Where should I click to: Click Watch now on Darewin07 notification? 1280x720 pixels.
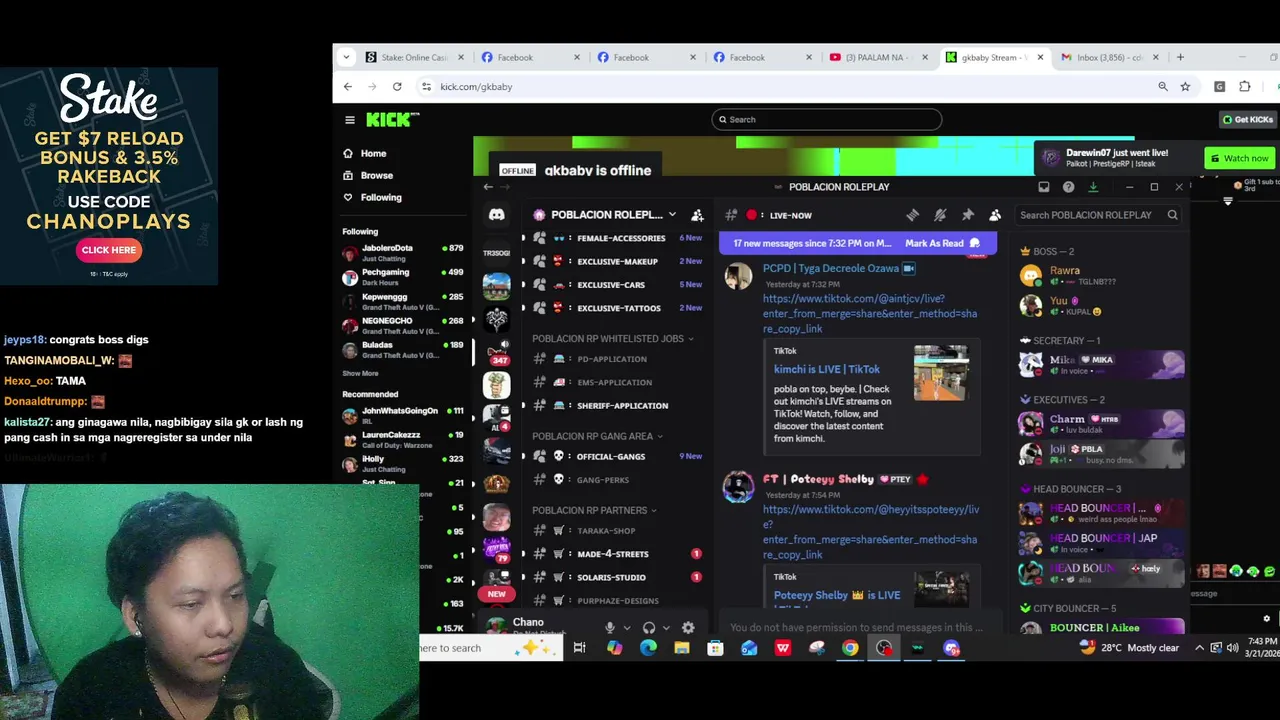pos(1239,158)
